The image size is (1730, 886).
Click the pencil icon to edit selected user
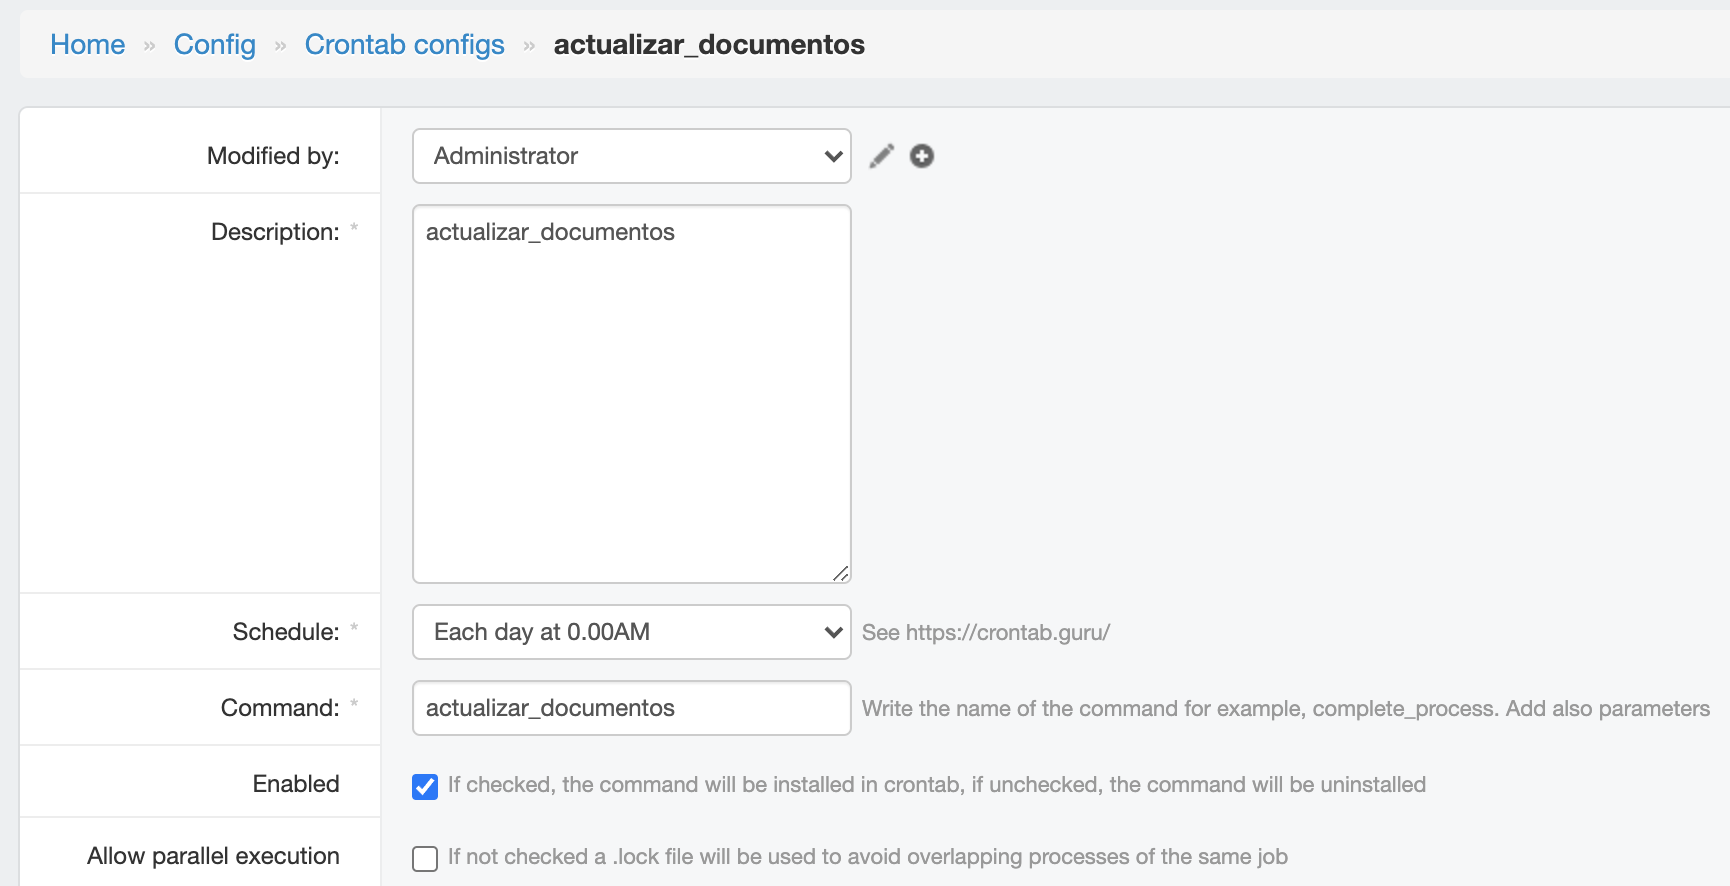[x=881, y=156]
